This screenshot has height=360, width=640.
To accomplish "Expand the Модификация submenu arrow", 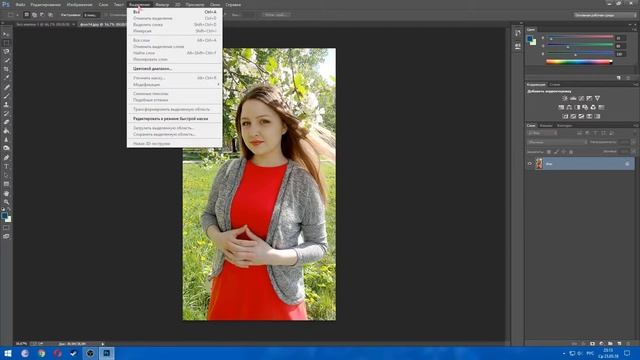I will (x=218, y=84).
